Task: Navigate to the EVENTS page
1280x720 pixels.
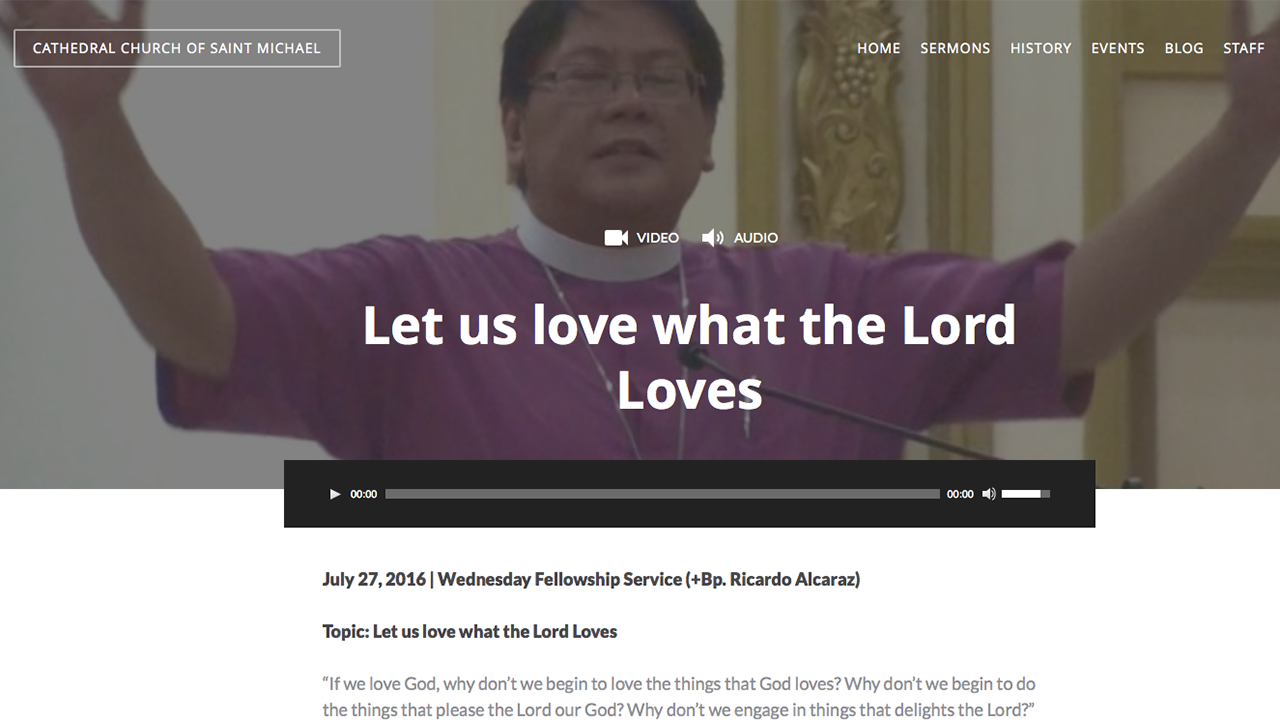Action: point(1118,48)
